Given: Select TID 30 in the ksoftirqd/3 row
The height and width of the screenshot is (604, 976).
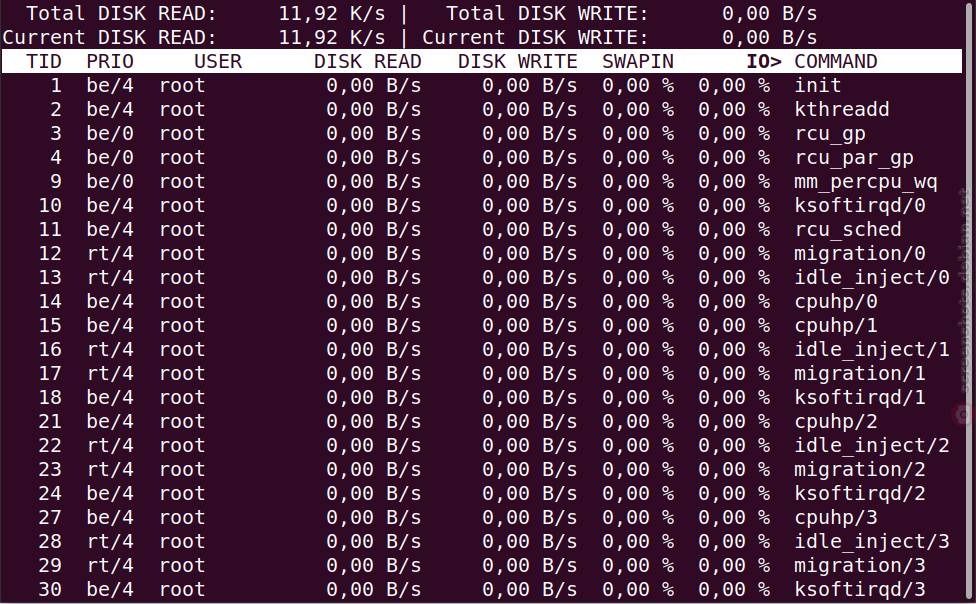Looking at the screenshot, I should tap(50, 590).
